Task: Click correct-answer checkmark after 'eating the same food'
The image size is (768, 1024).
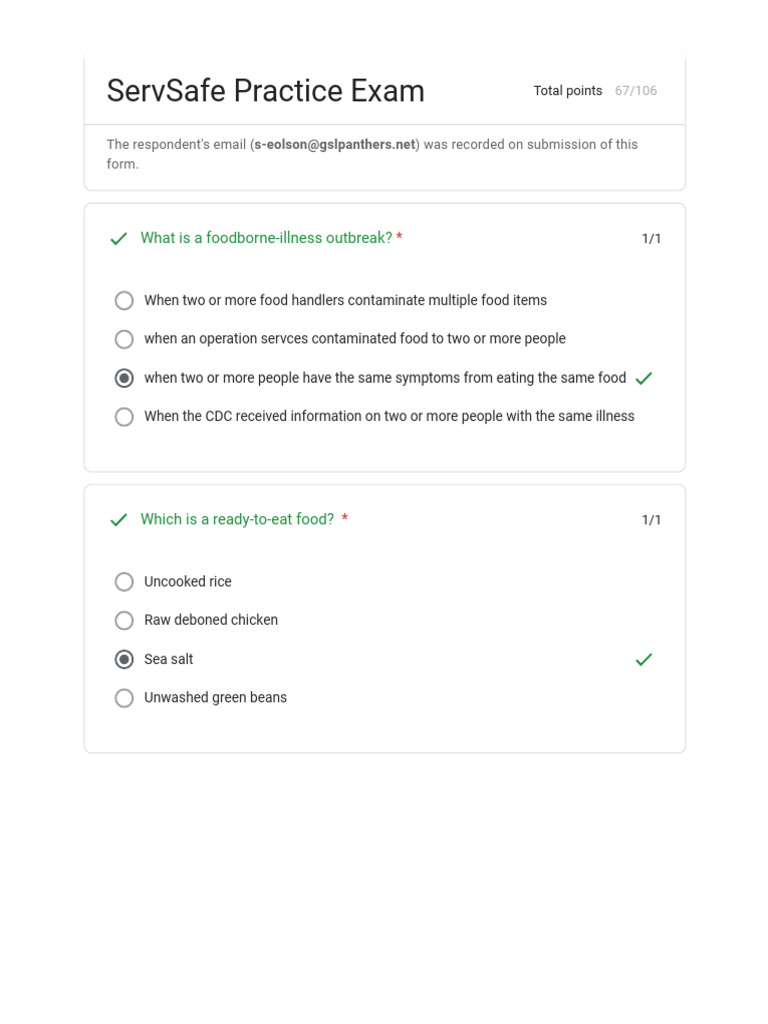Action: click(644, 378)
